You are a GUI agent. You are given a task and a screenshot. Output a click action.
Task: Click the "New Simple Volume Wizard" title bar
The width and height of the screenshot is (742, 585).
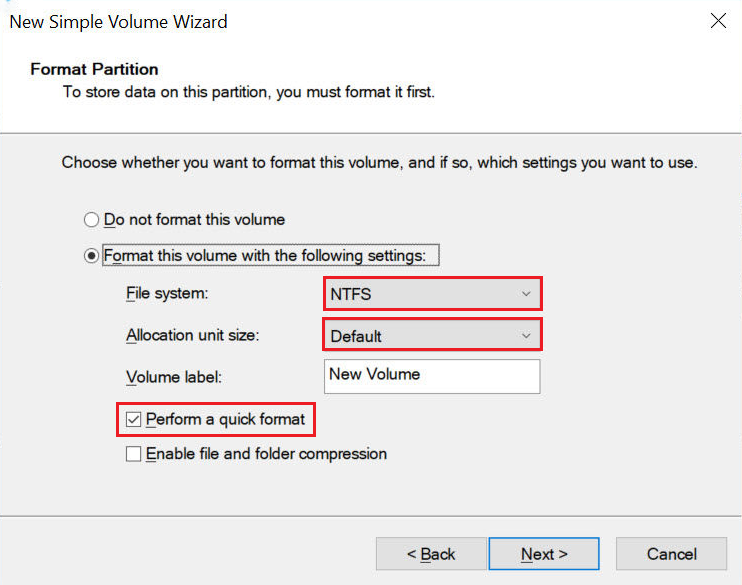(x=118, y=21)
